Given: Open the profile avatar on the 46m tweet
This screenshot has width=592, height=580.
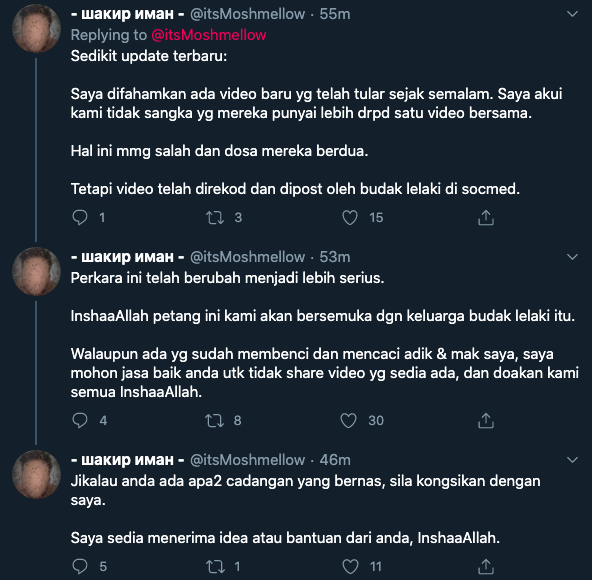Looking at the screenshot, I should [36, 474].
